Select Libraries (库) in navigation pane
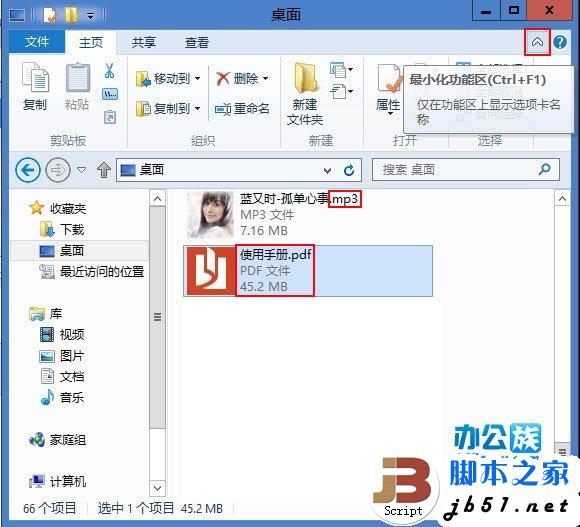Image resolution: width=580 pixels, height=527 pixels. coord(45,314)
